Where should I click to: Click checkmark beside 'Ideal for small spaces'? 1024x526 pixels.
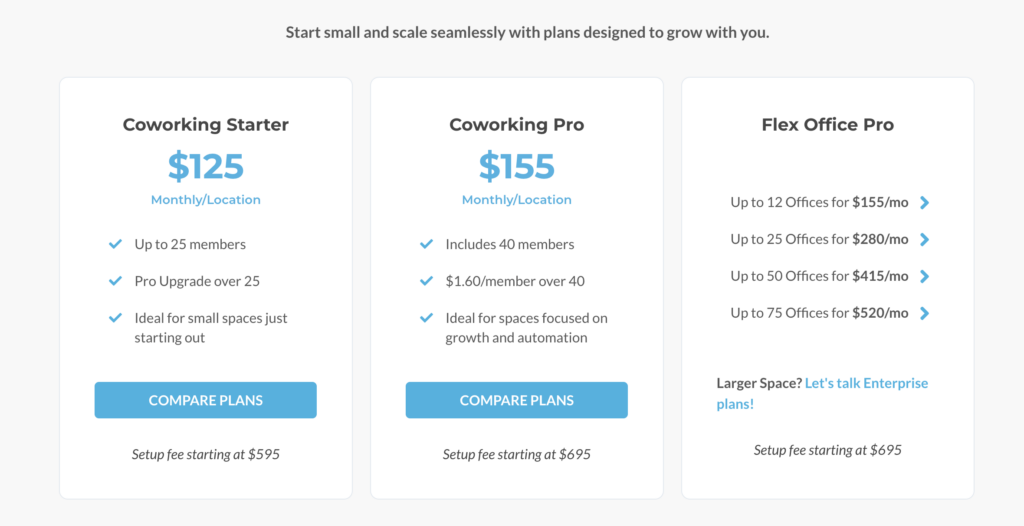pos(115,318)
